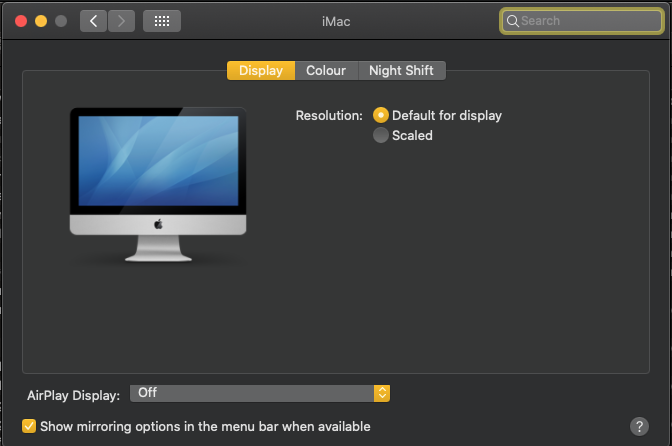The width and height of the screenshot is (672, 446).
Task: Switch to the Display tab
Action: click(261, 70)
